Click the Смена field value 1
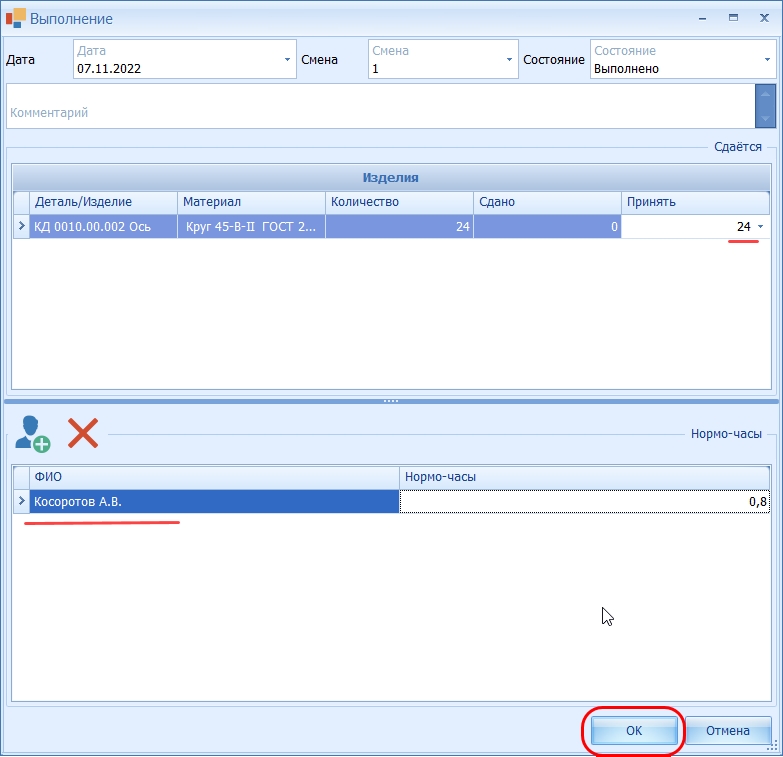783x757 pixels. click(x=375, y=69)
